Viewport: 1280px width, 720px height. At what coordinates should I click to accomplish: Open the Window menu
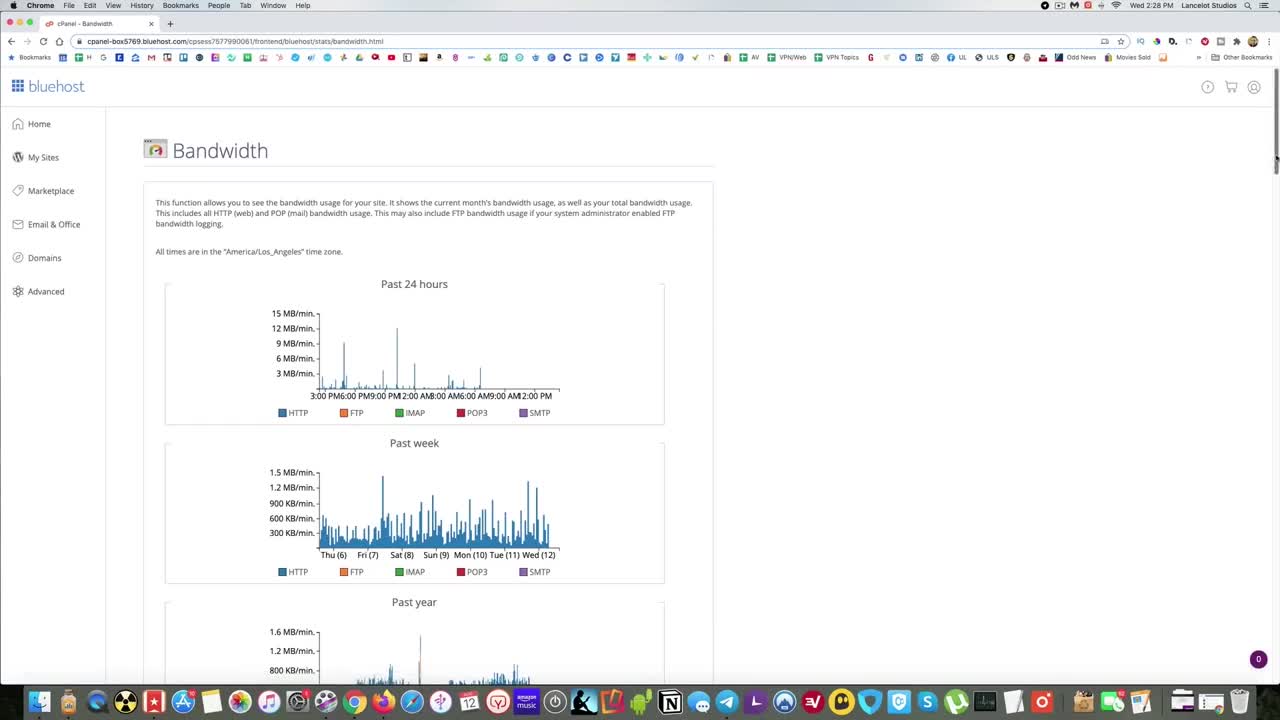(x=273, y=5)
